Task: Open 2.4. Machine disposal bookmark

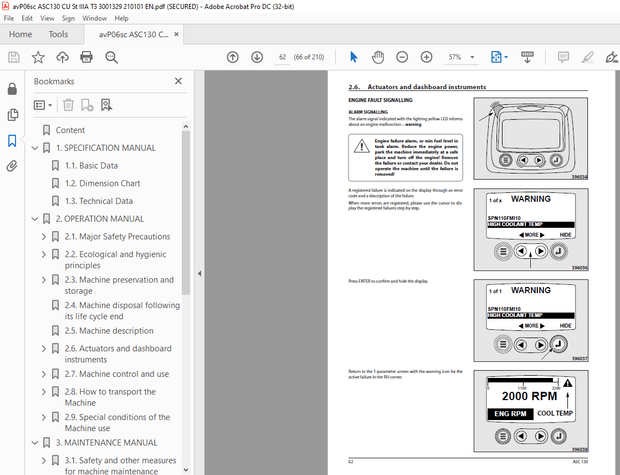Action: [122, 311]
